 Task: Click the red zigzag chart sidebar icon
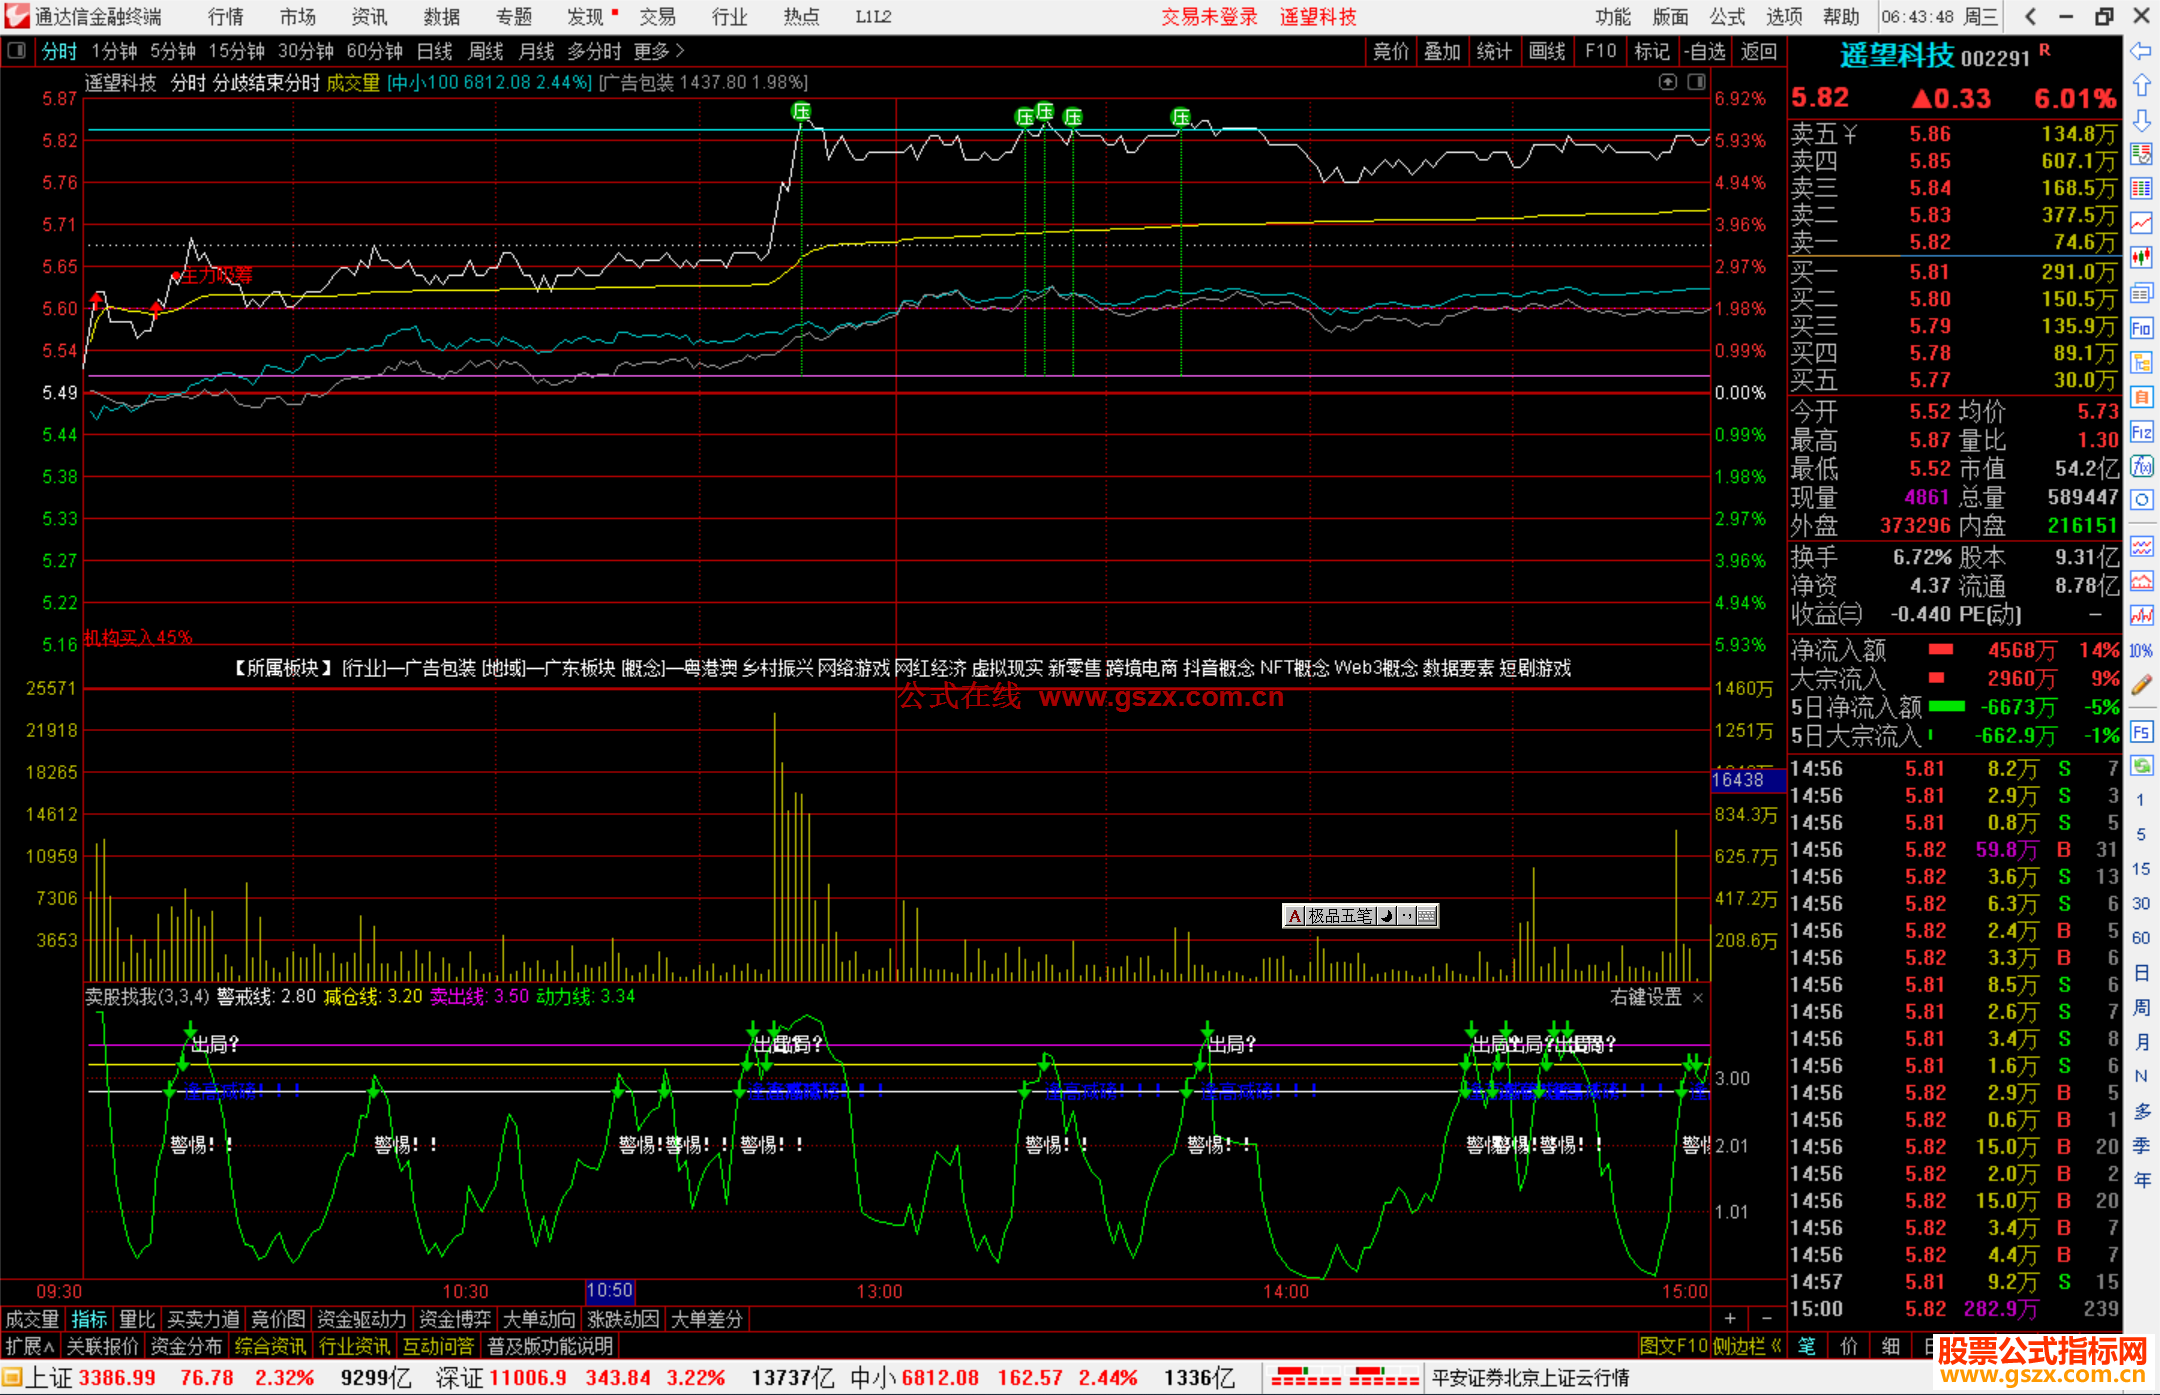(x=2141, y=615)
